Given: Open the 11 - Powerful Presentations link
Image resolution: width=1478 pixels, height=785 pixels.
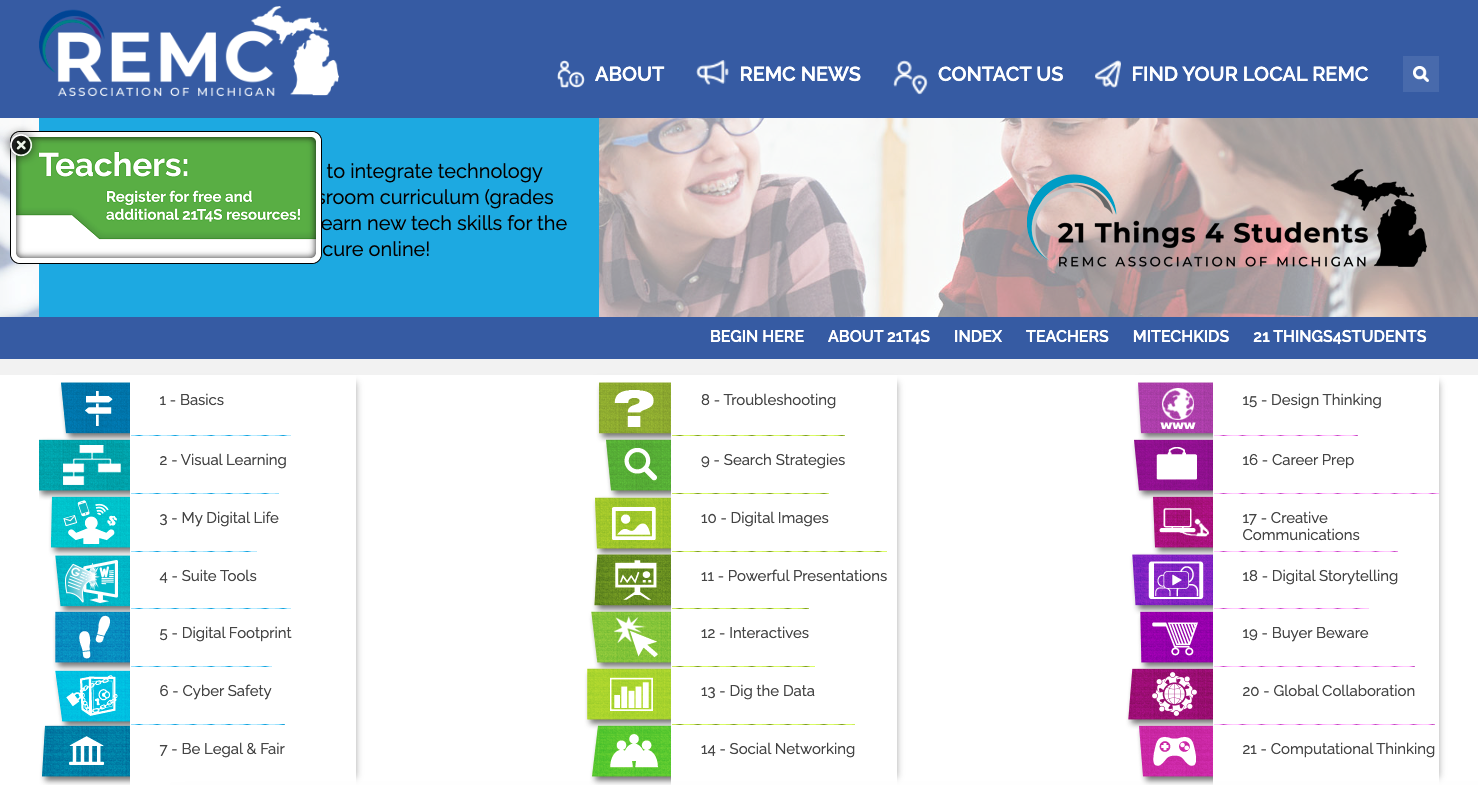Looking at the screenshot, I should [793, 576].
